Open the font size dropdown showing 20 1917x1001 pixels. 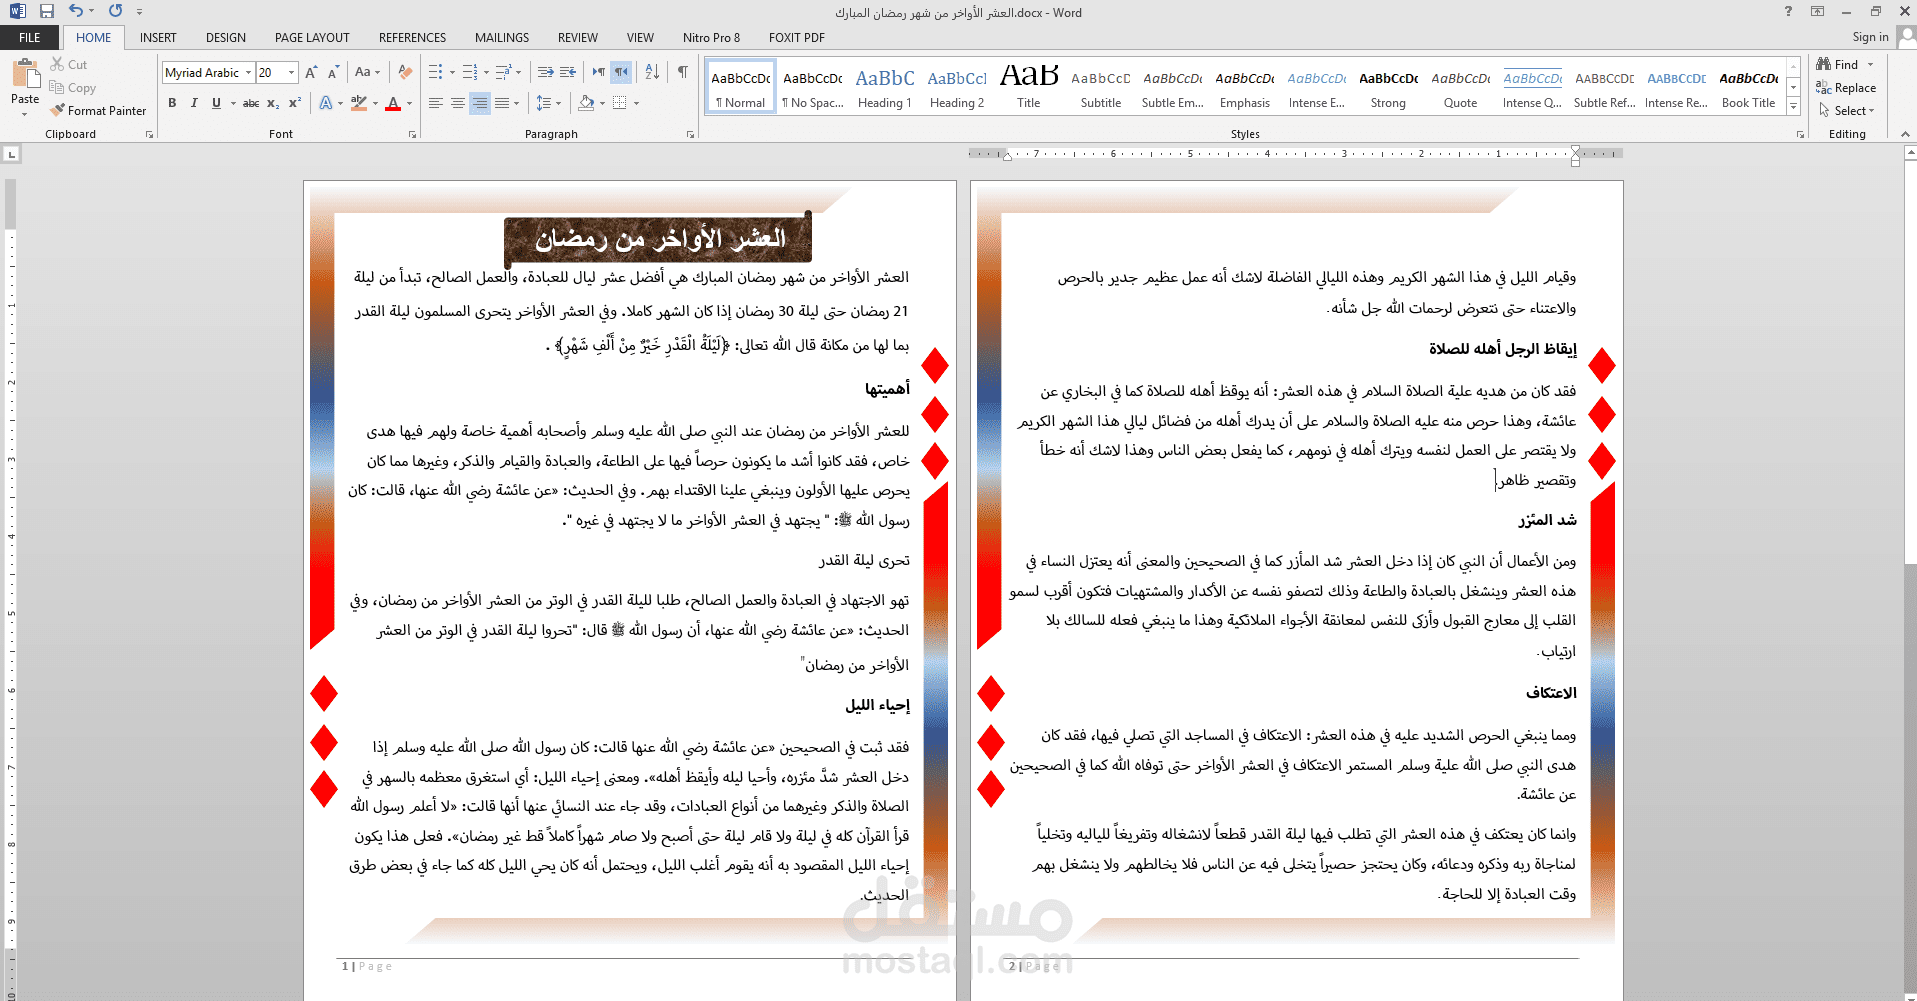(292, 73)
